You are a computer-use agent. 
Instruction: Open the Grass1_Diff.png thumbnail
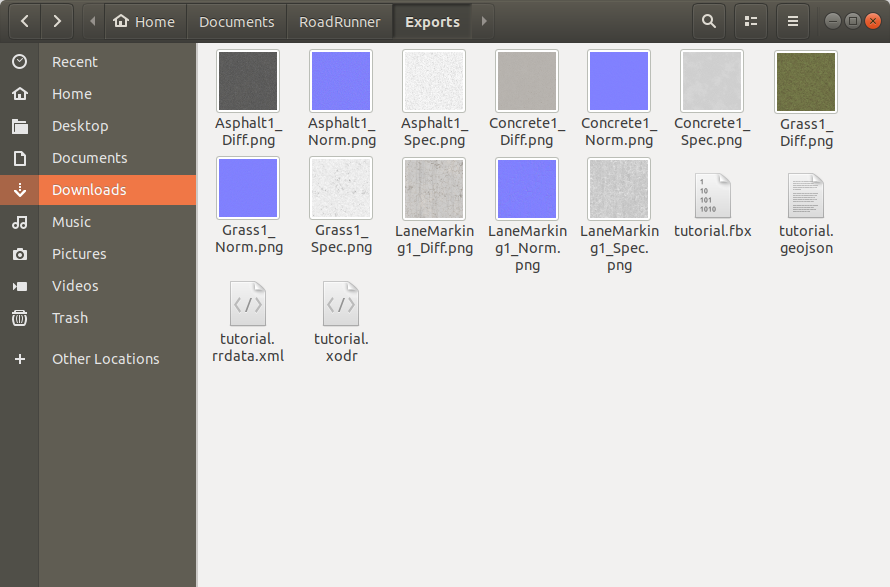pos(805,80)
